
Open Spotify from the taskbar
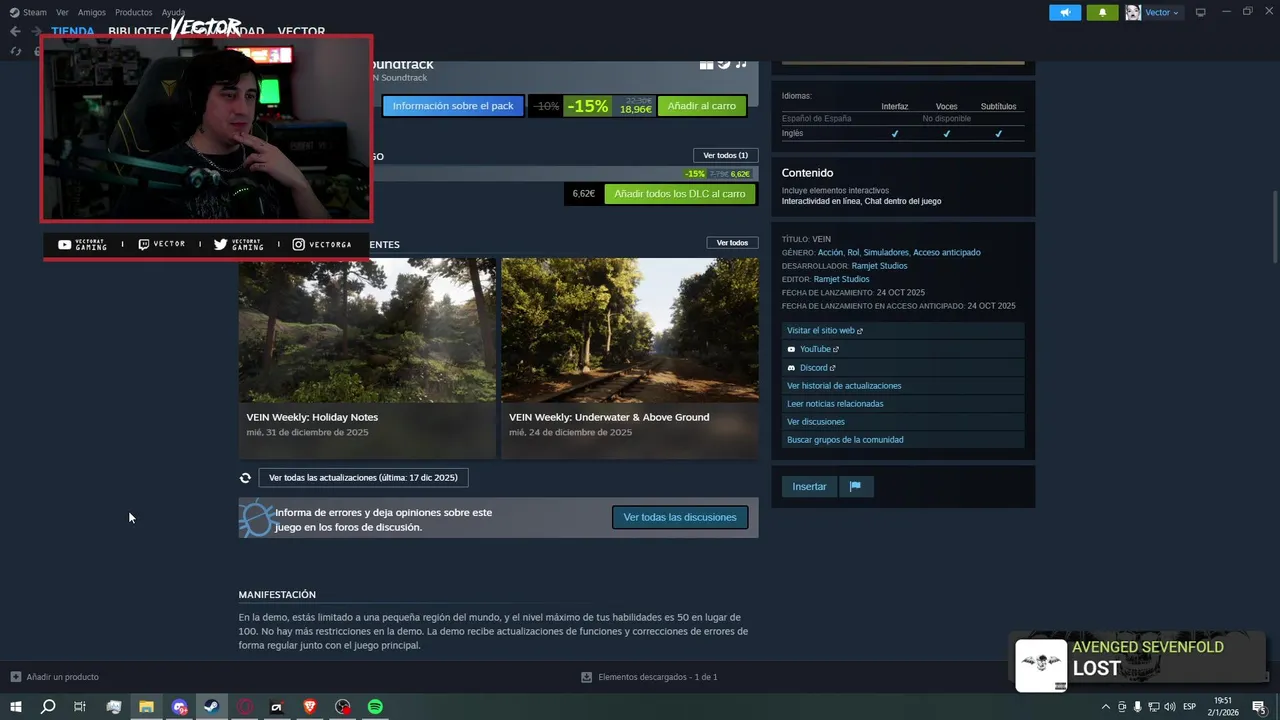pyautogui.click(x=375, y=707)
